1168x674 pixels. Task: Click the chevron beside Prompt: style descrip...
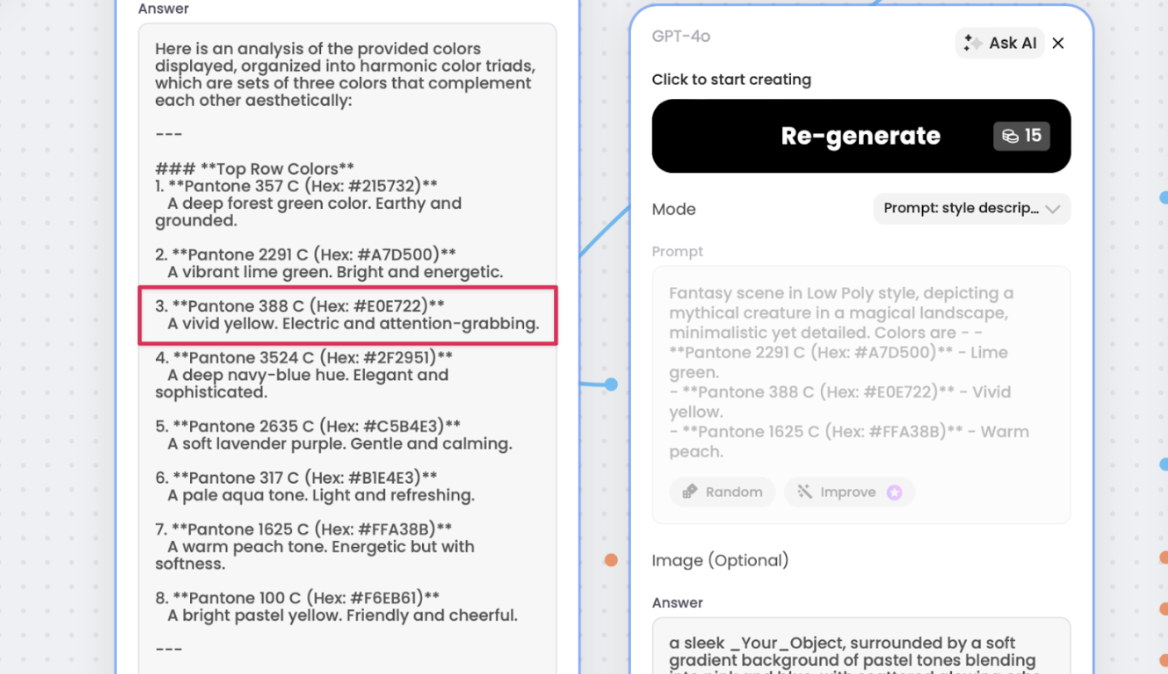pos(1053,209)
